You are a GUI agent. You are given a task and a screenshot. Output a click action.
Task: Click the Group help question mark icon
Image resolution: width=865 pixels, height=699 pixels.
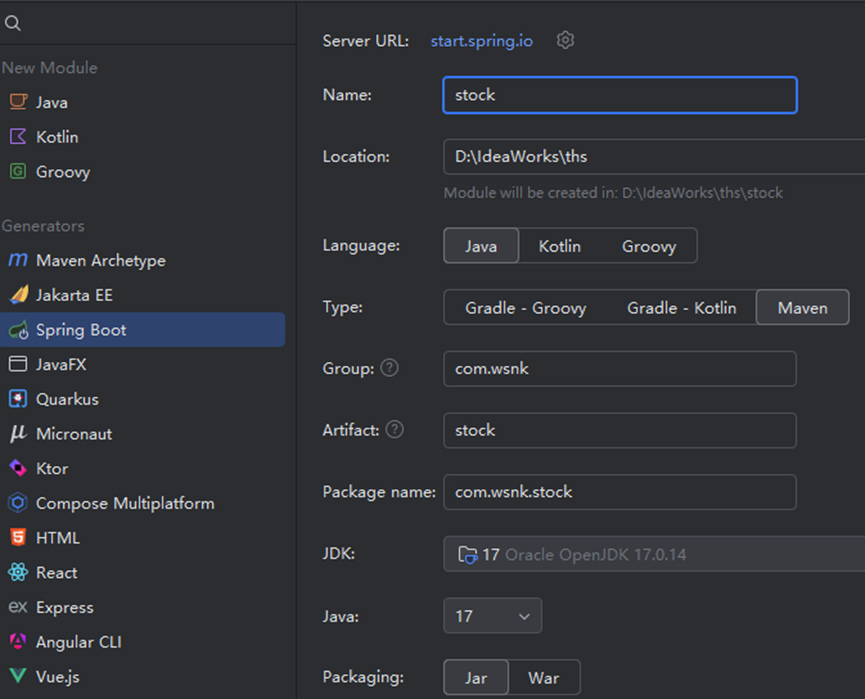pos(389,368)
